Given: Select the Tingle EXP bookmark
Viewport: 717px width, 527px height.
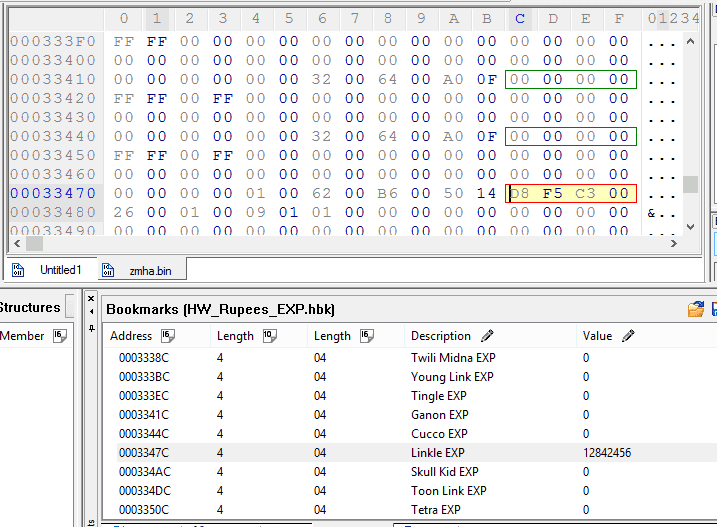Looking at the screenshot, I should pos(409,396).
